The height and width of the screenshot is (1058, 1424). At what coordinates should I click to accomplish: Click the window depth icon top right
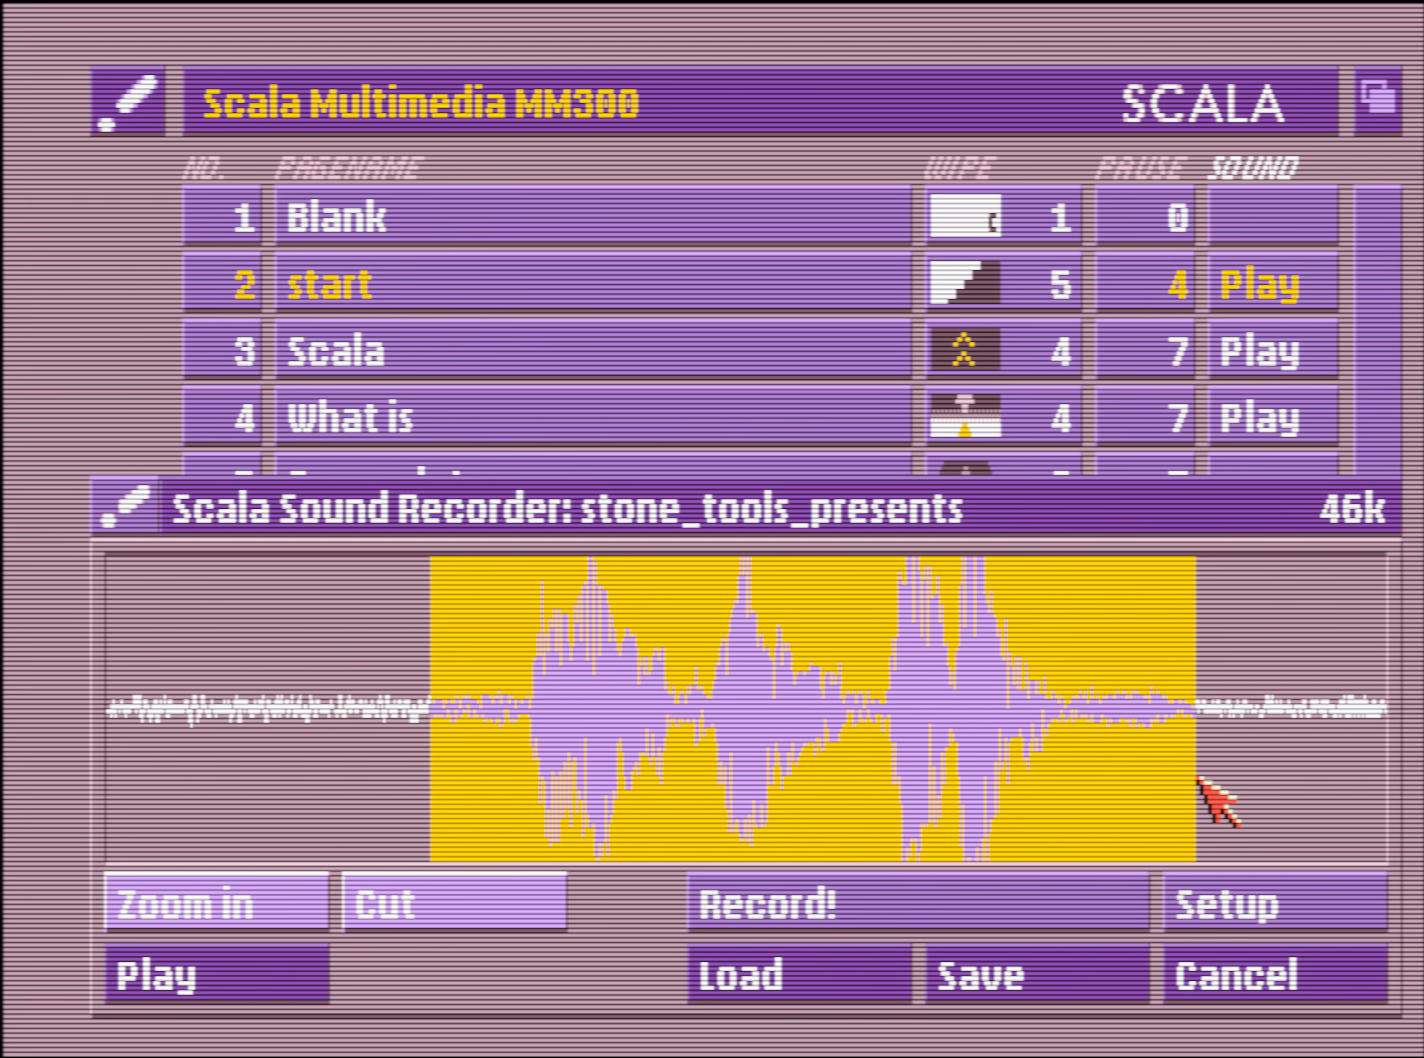click(1377, 100)
